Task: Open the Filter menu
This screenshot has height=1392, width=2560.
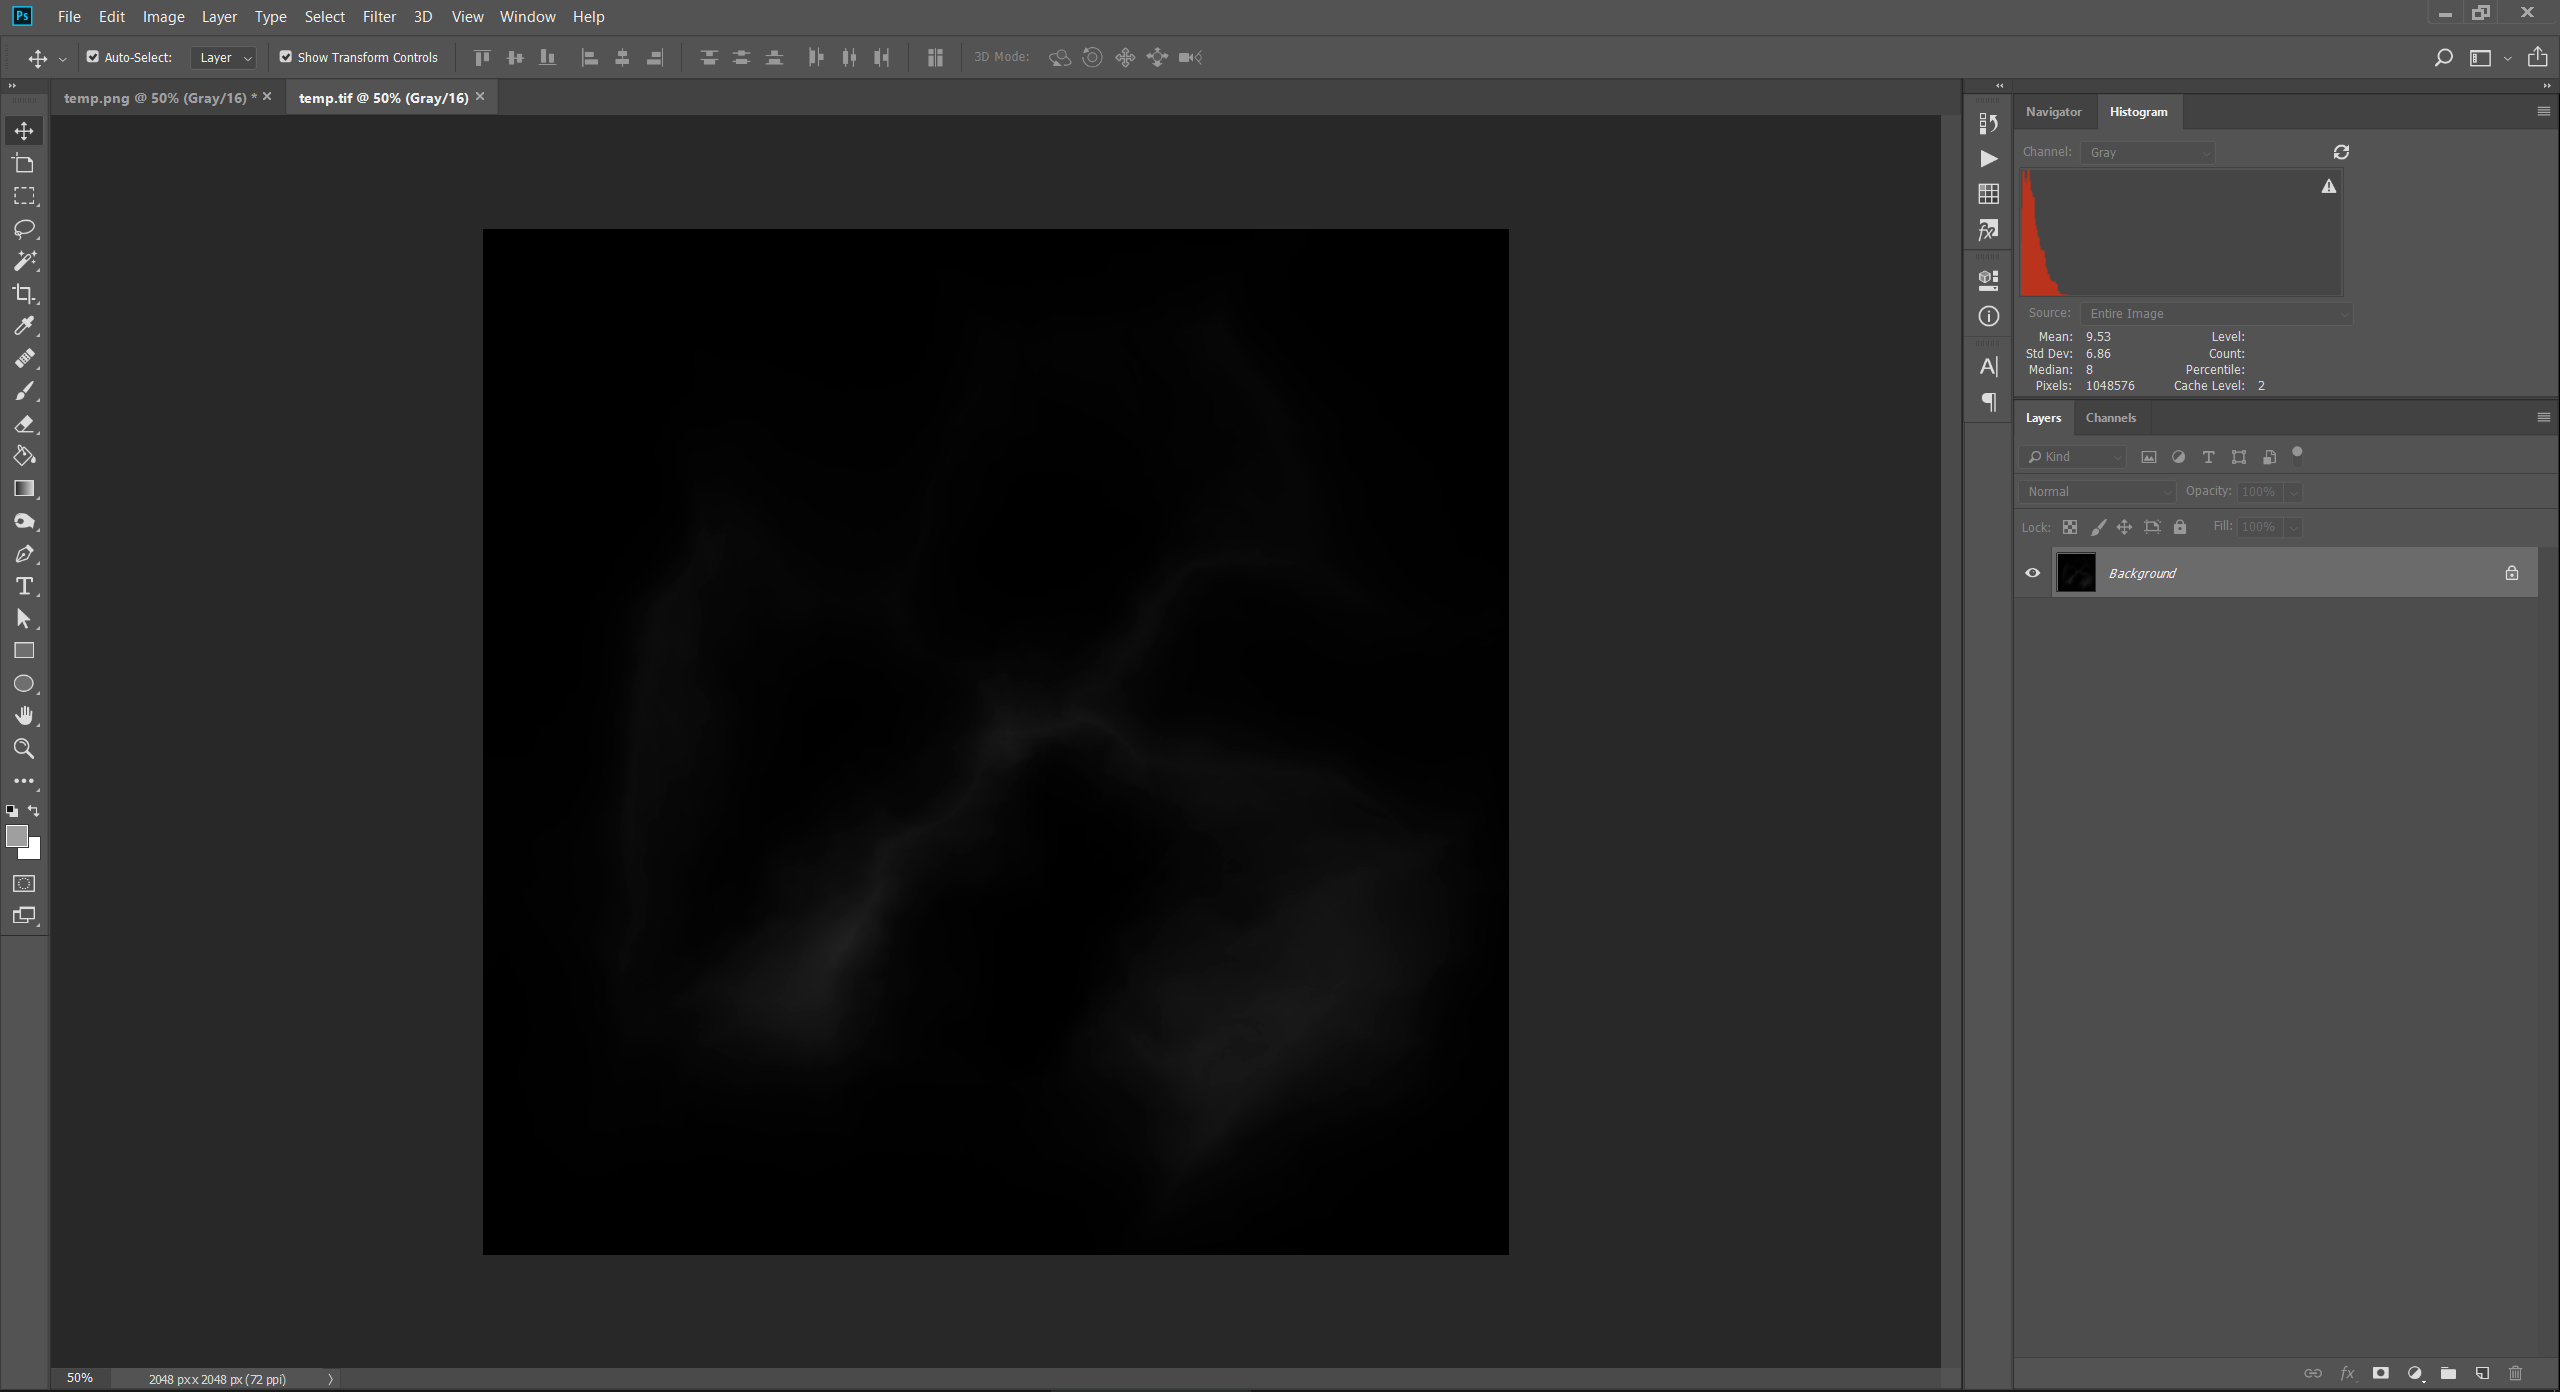Action: tap(379, 16)
